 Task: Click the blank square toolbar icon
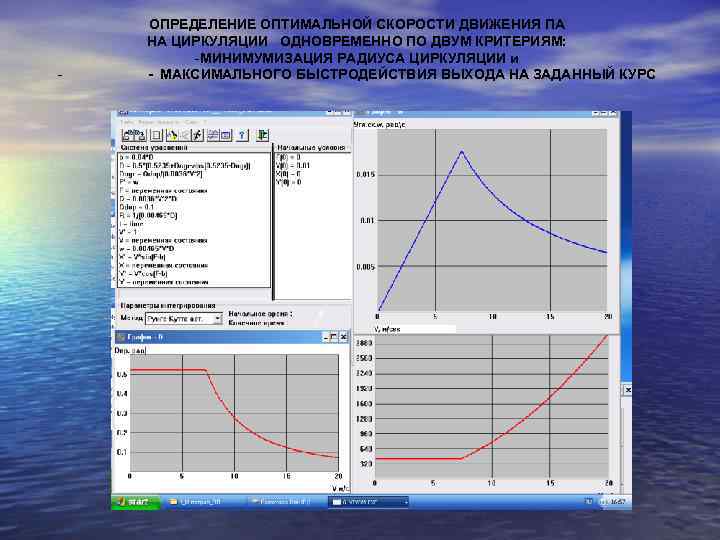(x=156, y=135)
